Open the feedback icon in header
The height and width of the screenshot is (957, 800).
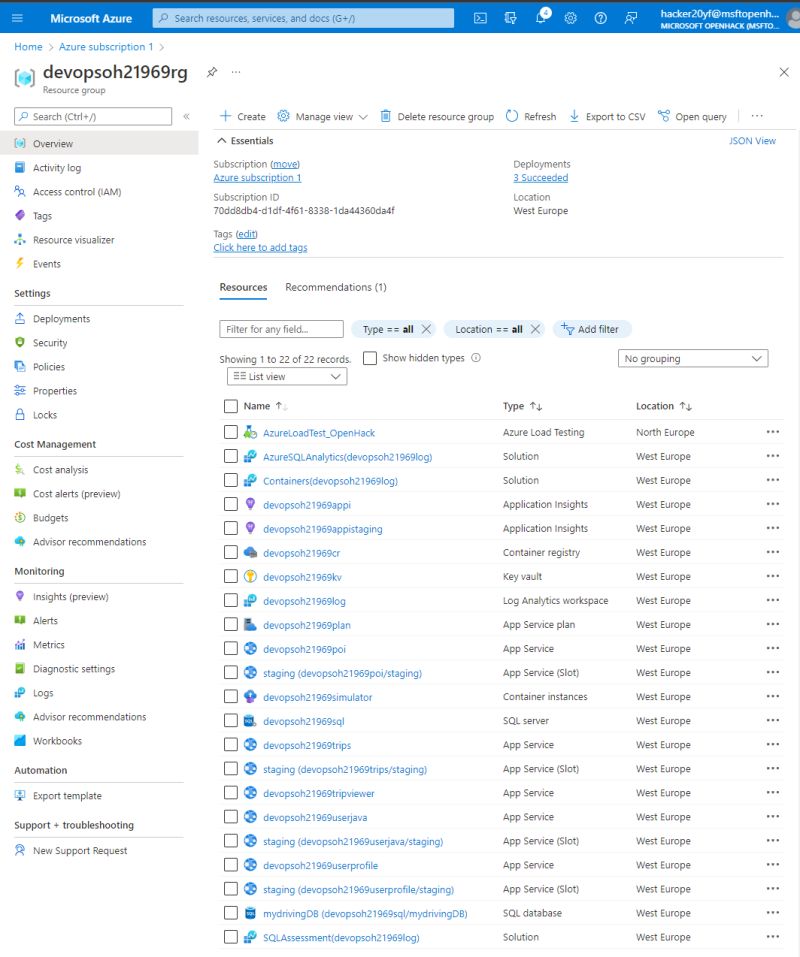coord(630,18)
